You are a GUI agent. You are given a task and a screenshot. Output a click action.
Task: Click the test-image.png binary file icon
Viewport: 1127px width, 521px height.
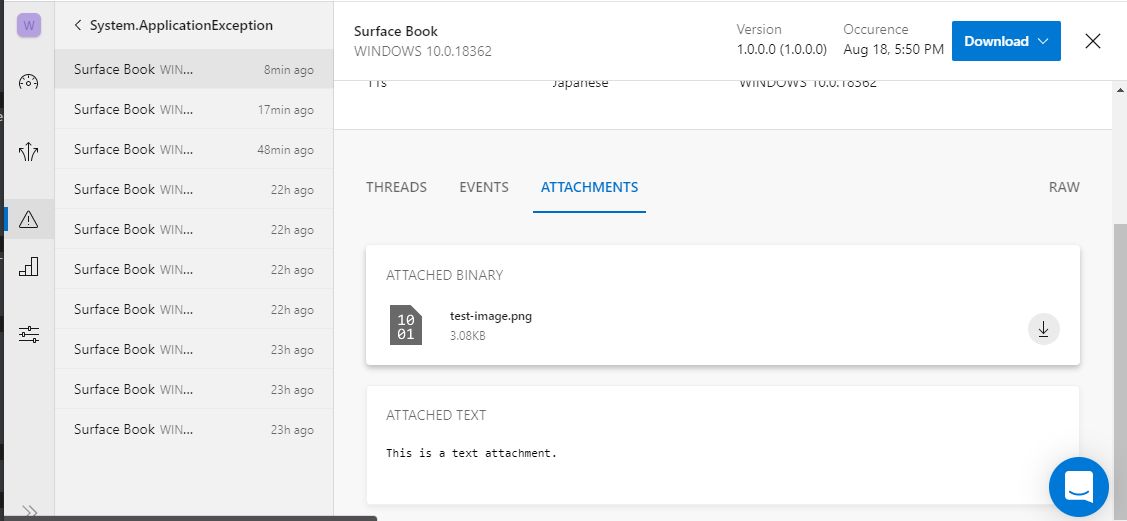[405, 325]
